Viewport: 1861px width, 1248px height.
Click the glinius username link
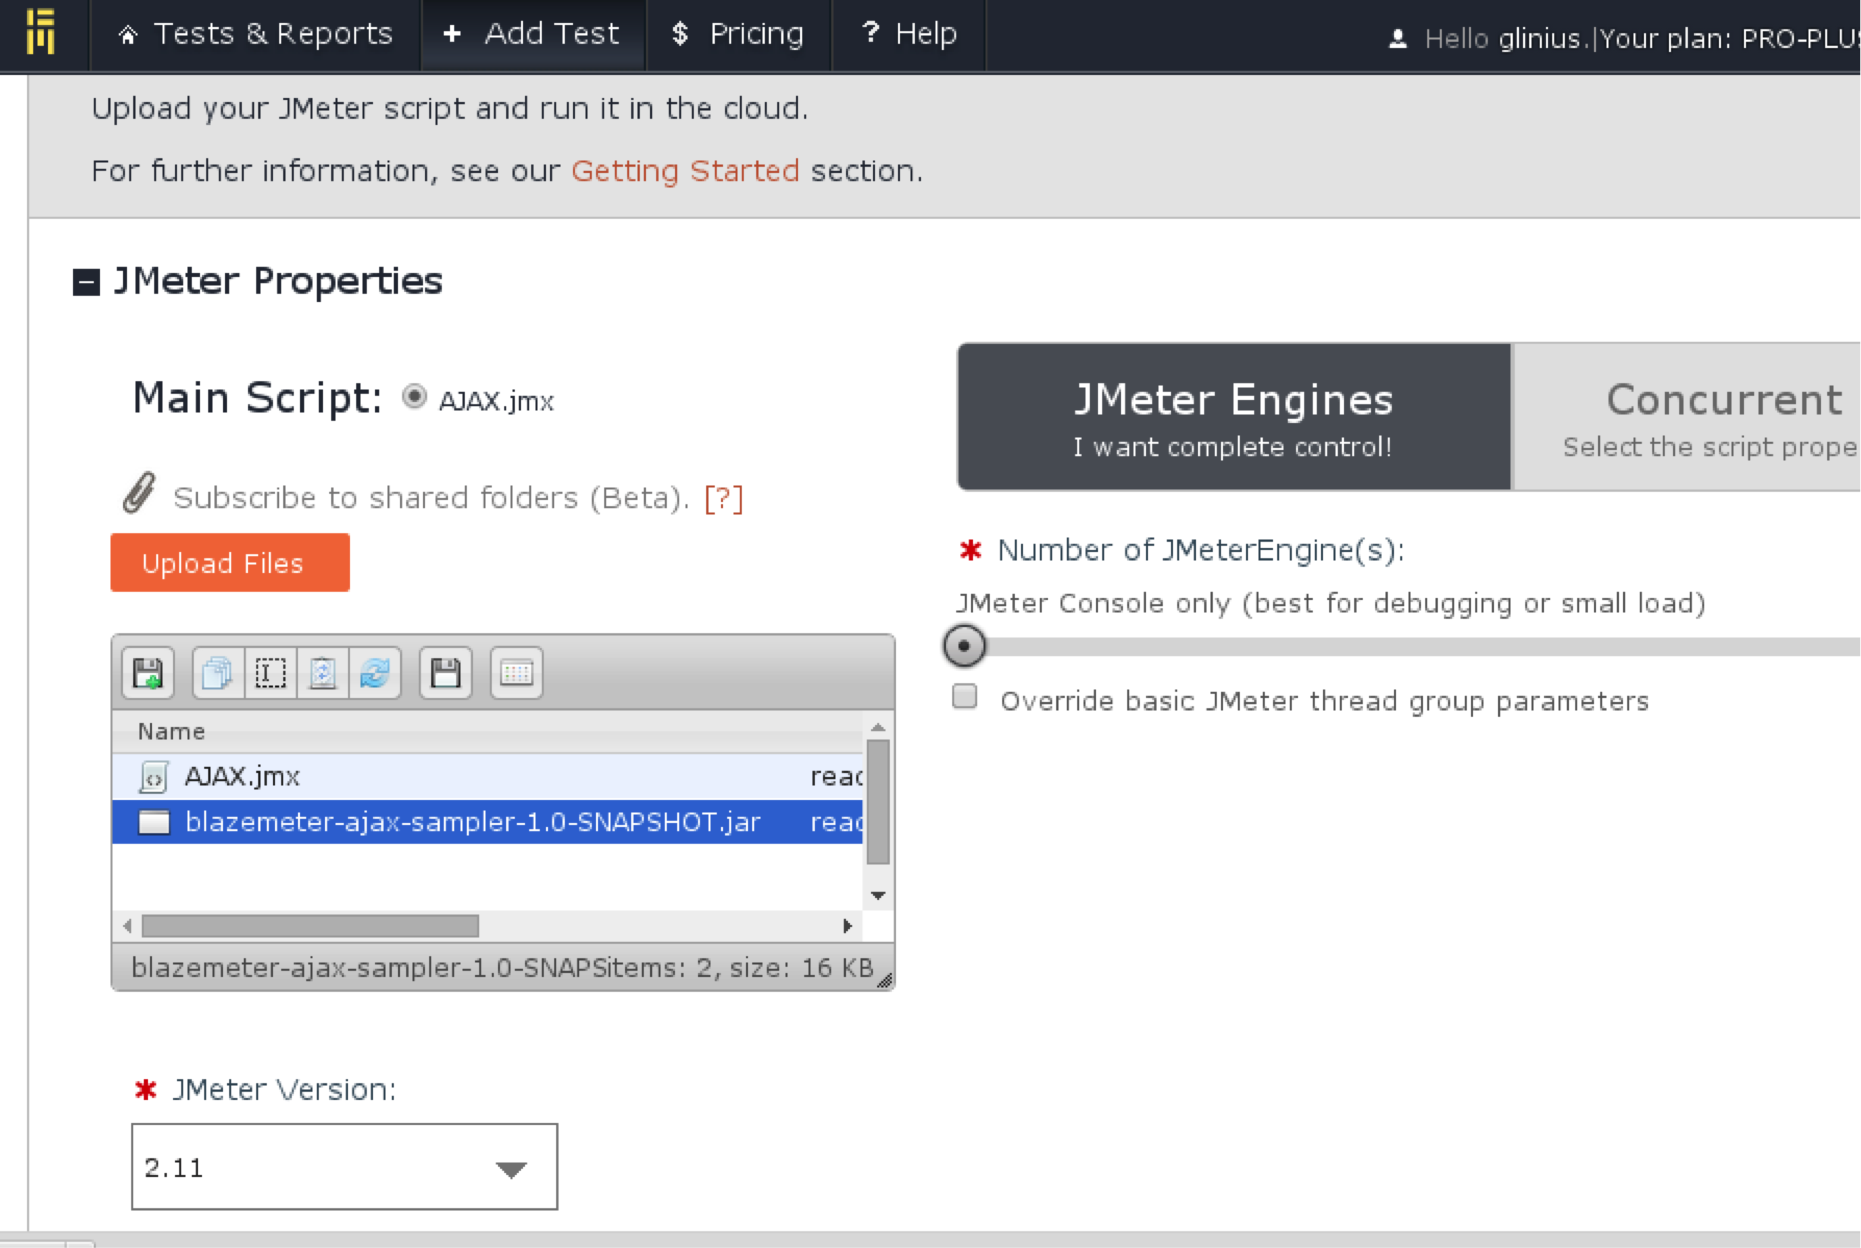[x=1539, y=39]
